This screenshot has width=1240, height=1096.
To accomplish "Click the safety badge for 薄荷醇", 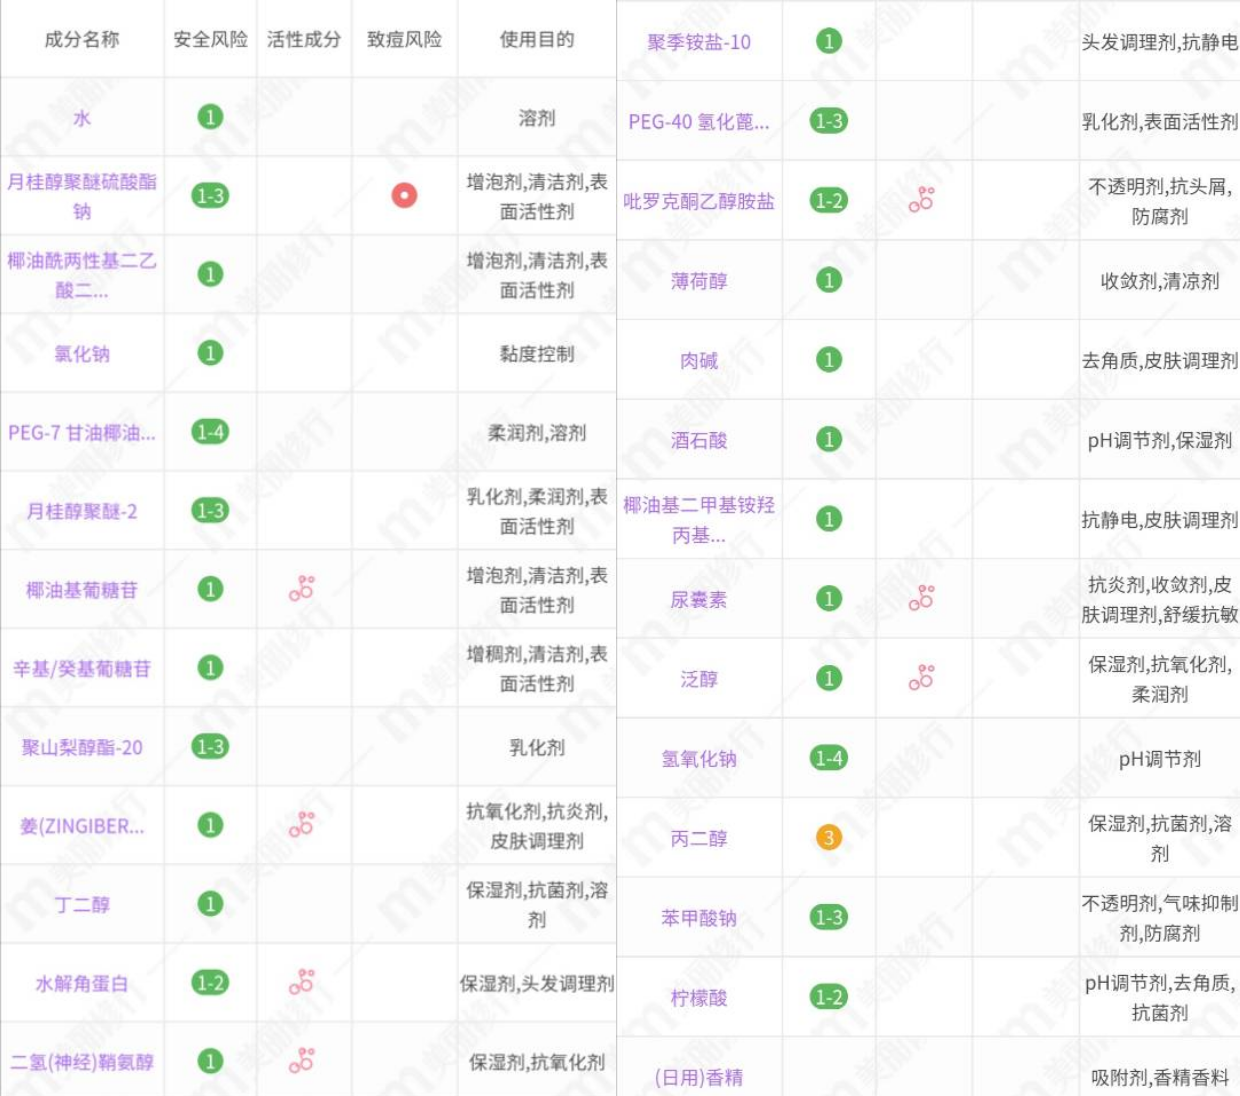I will coord(828,280).
